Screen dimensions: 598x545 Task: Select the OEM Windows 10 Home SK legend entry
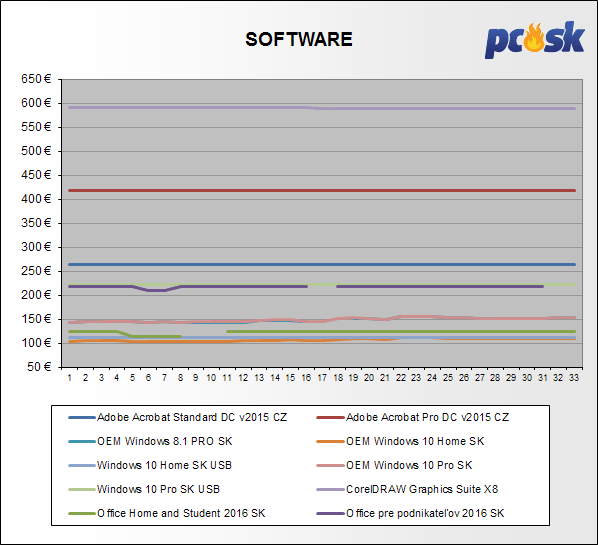point(400,441)
